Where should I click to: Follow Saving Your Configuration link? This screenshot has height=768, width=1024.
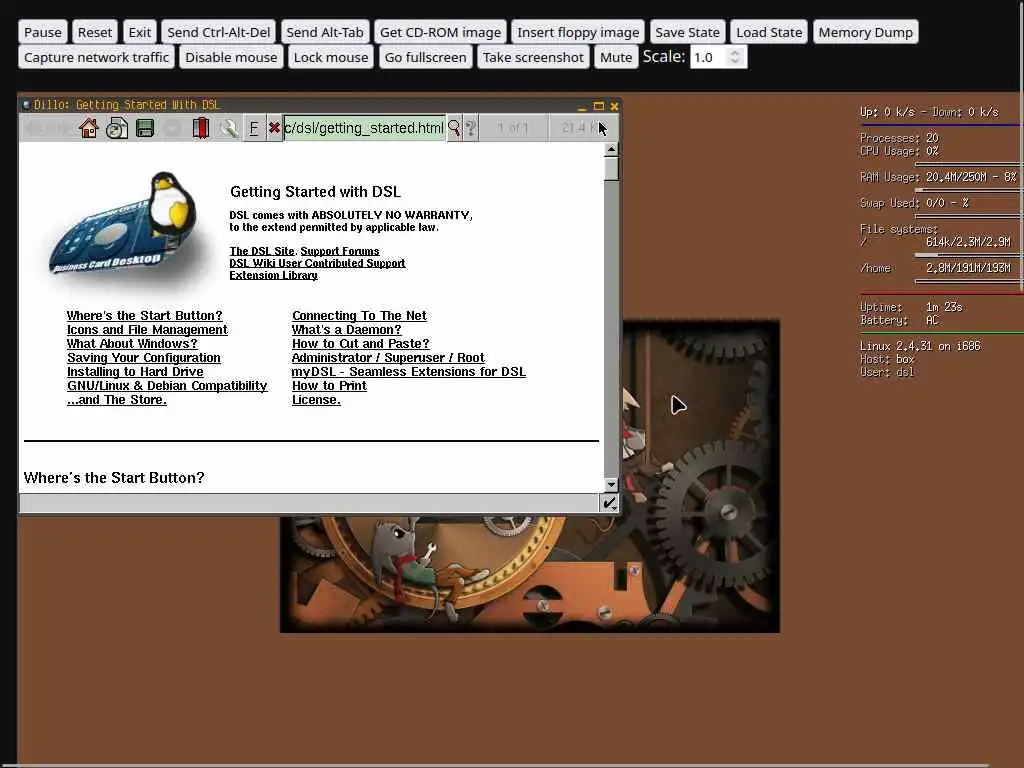tap(144, 358)
